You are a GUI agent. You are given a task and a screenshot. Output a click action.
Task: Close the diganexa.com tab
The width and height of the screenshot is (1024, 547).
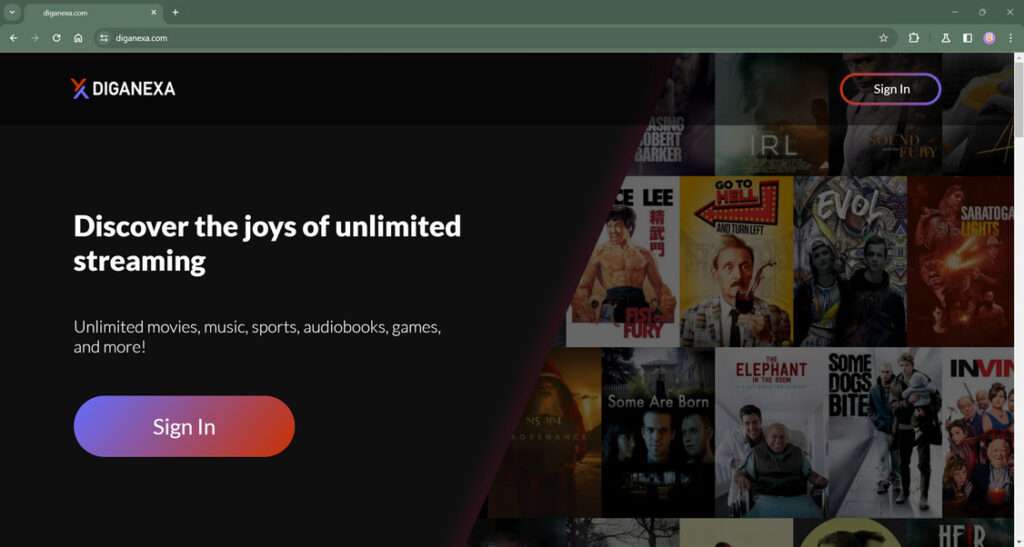click(x=154, y=12)
